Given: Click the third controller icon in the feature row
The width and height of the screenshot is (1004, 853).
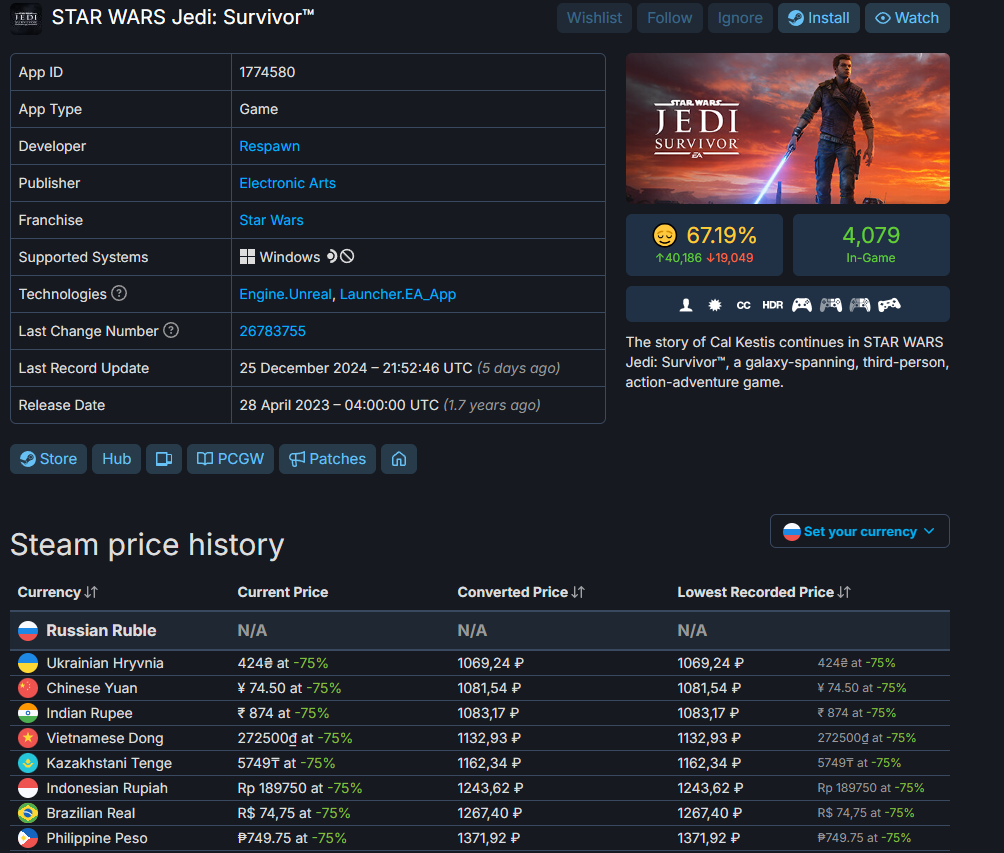Looking at the screenshot, I should [x=860, y=305].
